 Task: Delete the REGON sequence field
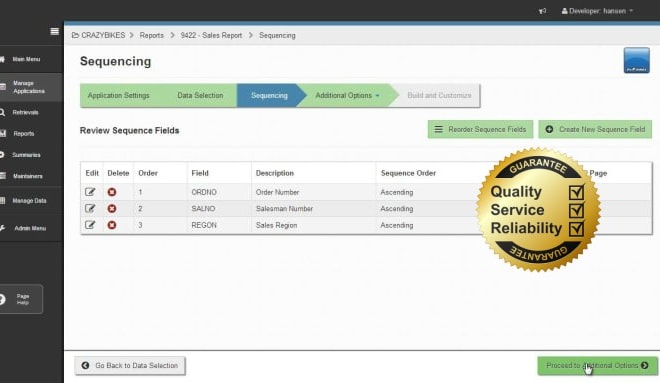point(112,225)
